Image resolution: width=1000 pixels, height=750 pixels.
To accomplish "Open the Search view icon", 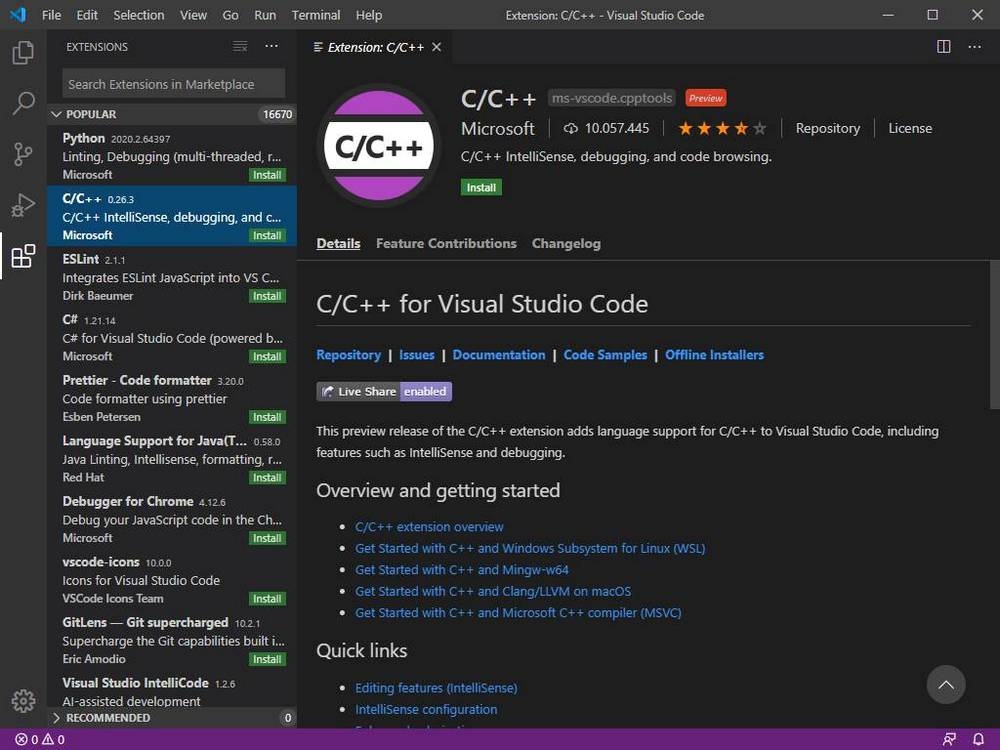I will point(23,103).
